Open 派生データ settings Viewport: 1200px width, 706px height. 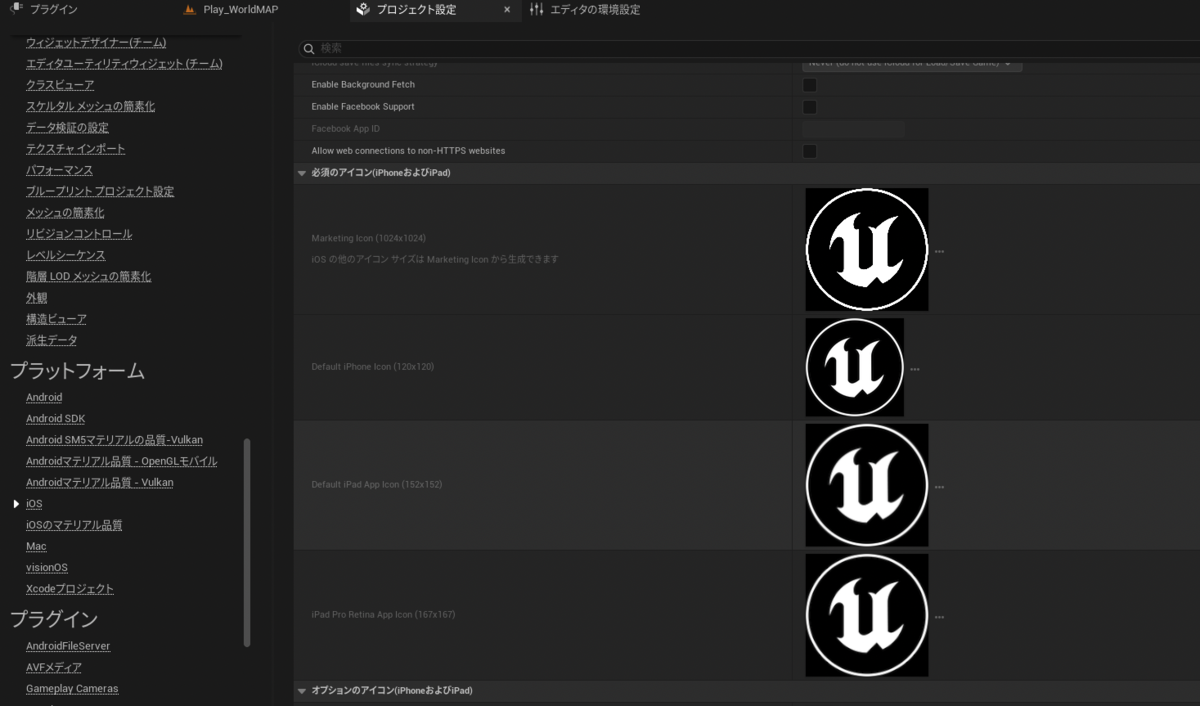coord(51,340)
